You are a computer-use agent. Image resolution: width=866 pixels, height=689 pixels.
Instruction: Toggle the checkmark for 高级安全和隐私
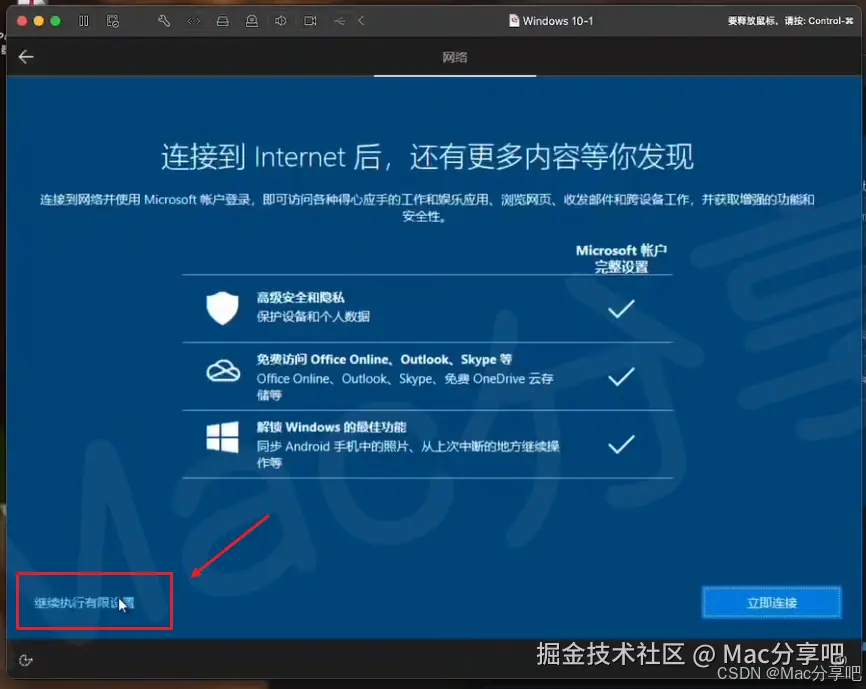pos(621,309)
